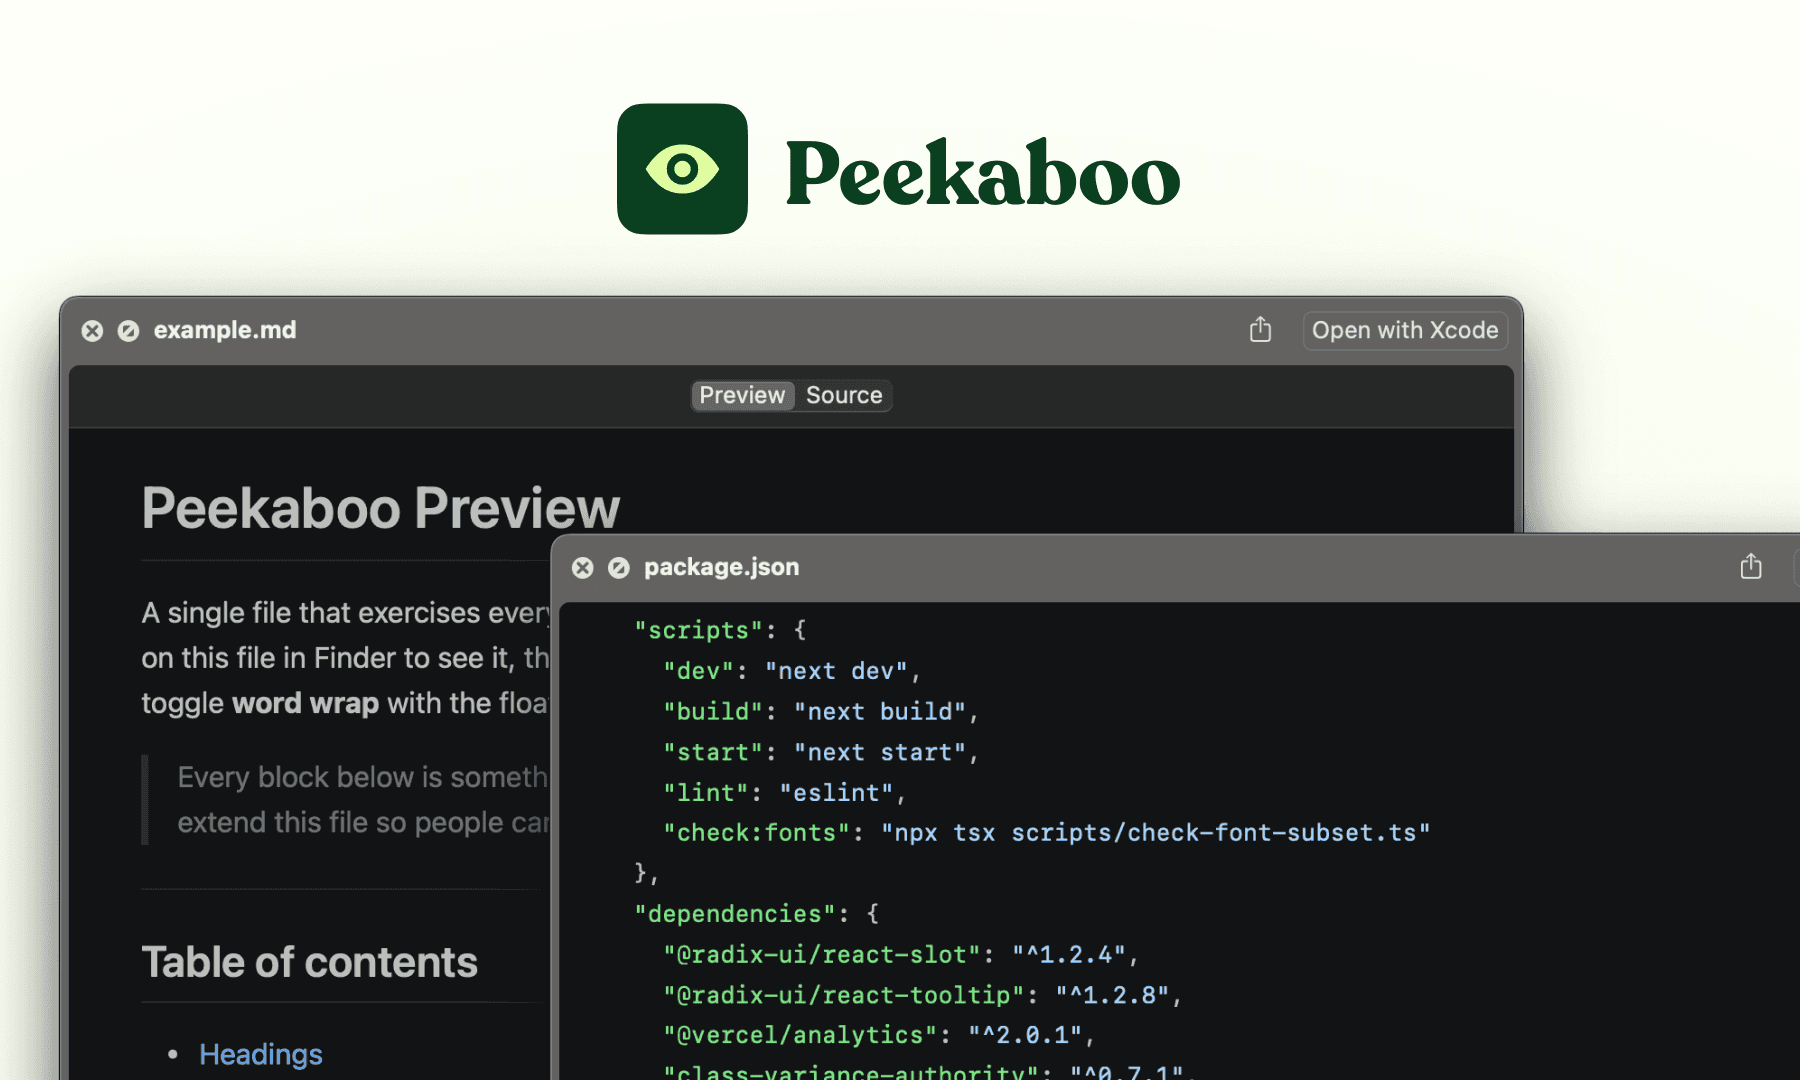Click the "@radix-ui/react-slot" dependency line
The image size is (1800, 1080).
coord(900,954)
